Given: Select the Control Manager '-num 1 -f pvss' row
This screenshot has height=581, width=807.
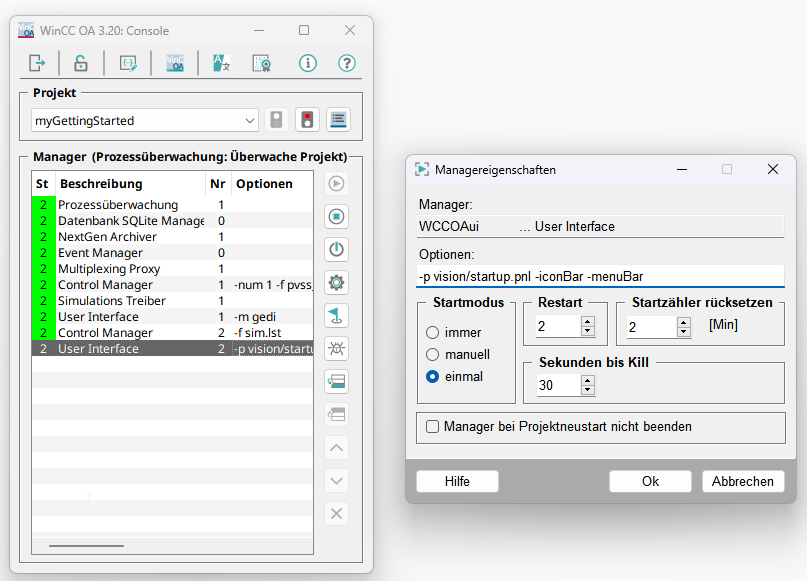Looking at the screenshot, I should click(172, 285).
